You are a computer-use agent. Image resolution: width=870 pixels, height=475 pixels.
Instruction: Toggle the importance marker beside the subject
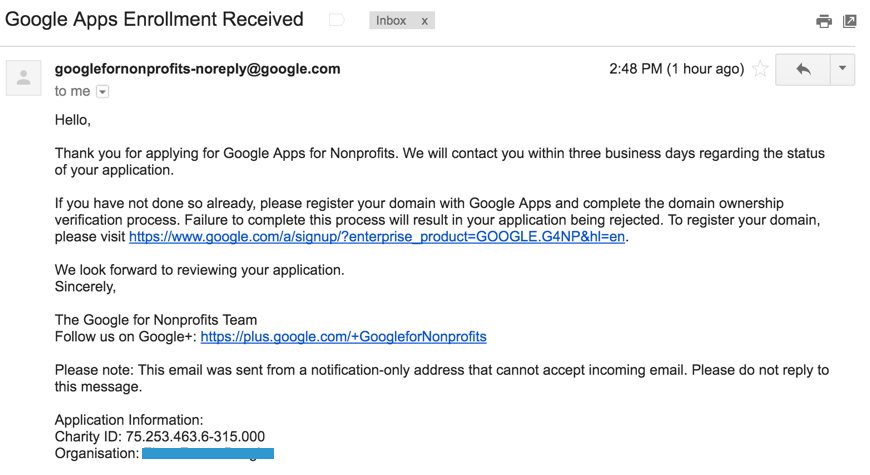point(336,21)
